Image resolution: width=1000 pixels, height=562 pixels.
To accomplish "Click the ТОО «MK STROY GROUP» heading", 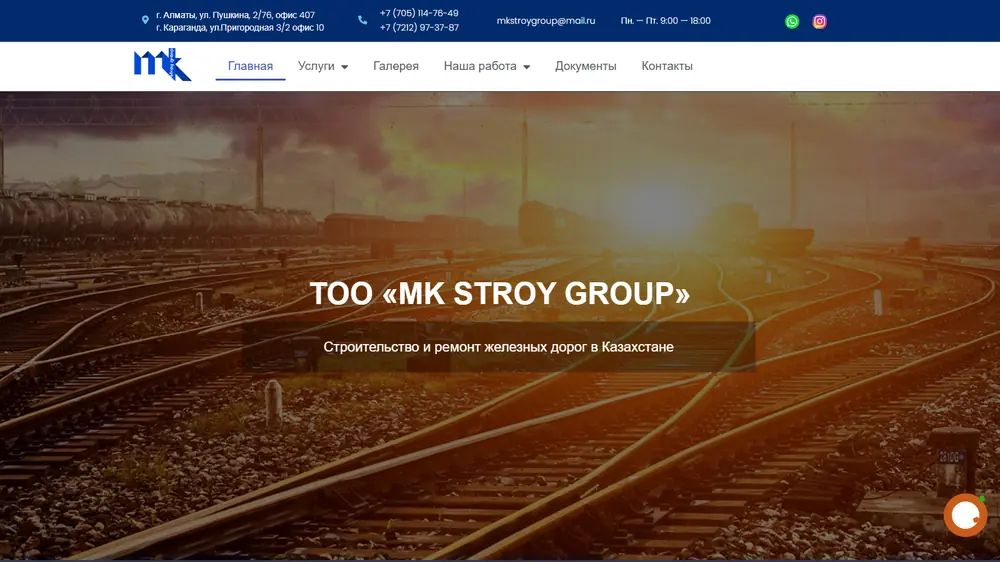I will pyautogui.click(x=499, y=293).
